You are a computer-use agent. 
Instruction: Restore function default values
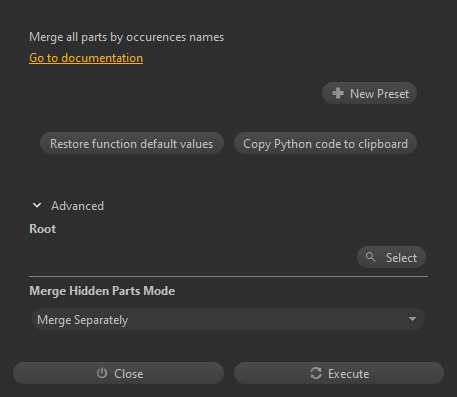coord(132,143)
